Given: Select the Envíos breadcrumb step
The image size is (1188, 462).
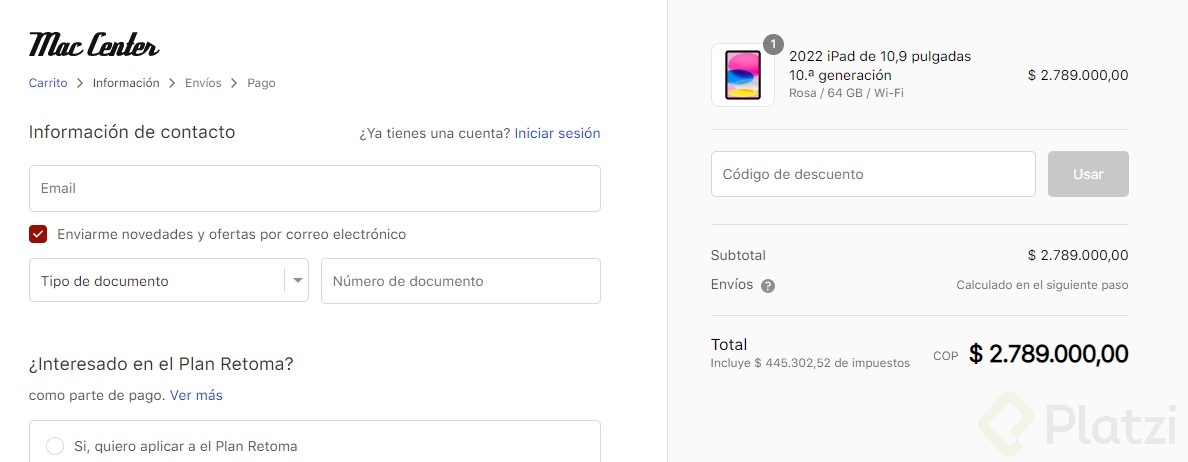Looking at the screenshot, I should (203, 83).
